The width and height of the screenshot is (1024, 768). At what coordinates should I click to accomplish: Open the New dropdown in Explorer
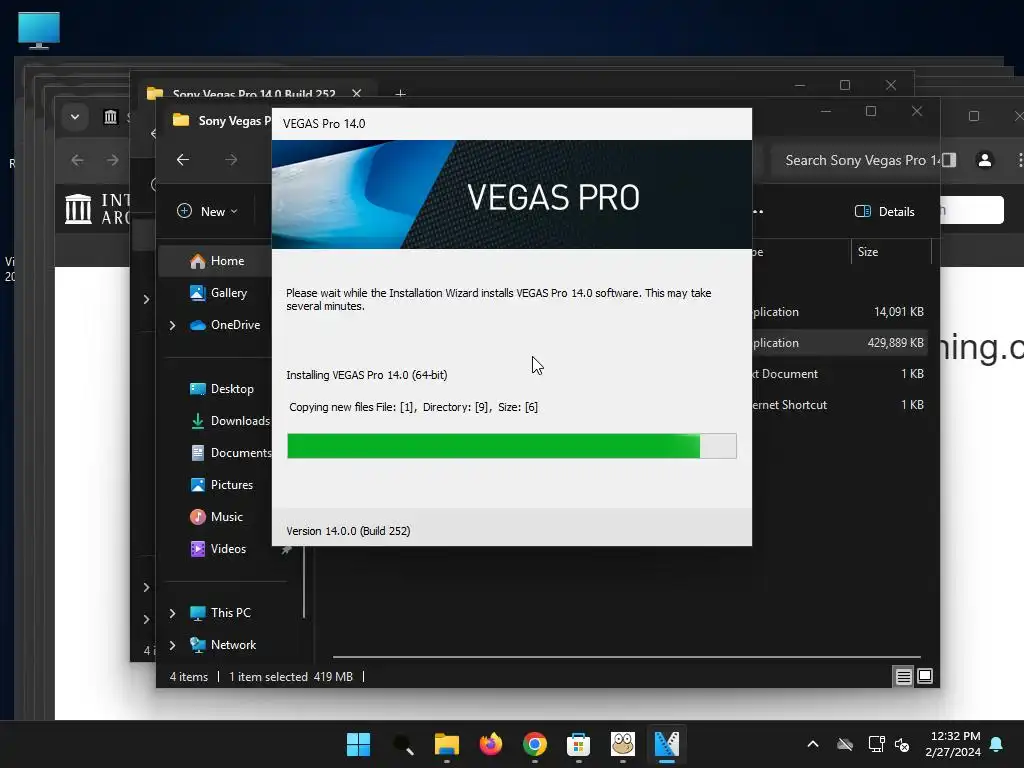tap(207, 211)
